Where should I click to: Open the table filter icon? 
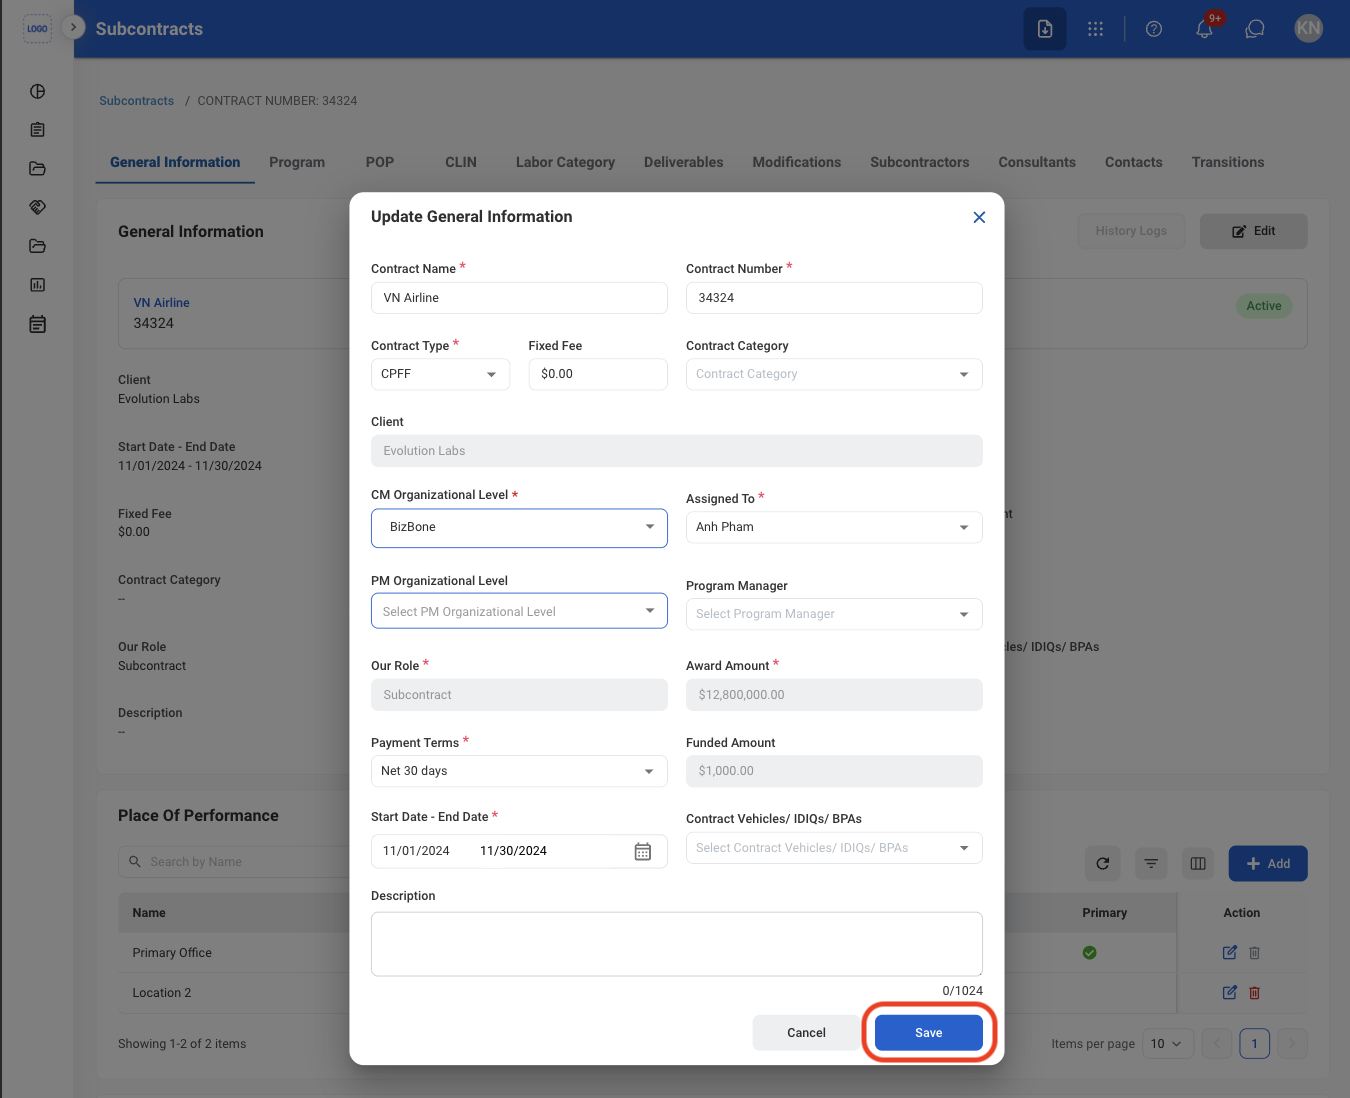[x=1151, y=864]
